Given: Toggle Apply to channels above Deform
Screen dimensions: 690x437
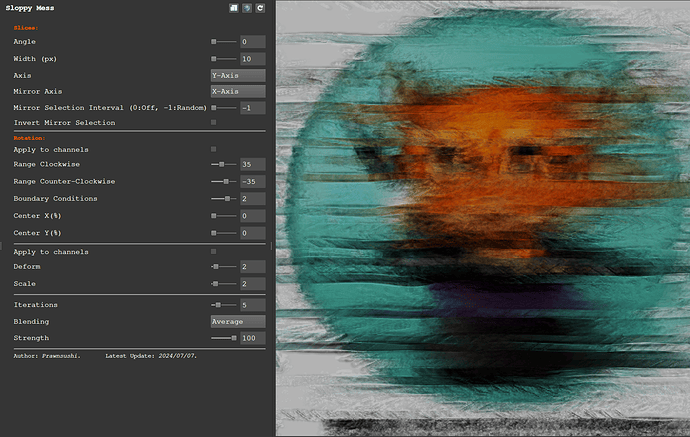Looking at the screenshot, I should 213,252.
